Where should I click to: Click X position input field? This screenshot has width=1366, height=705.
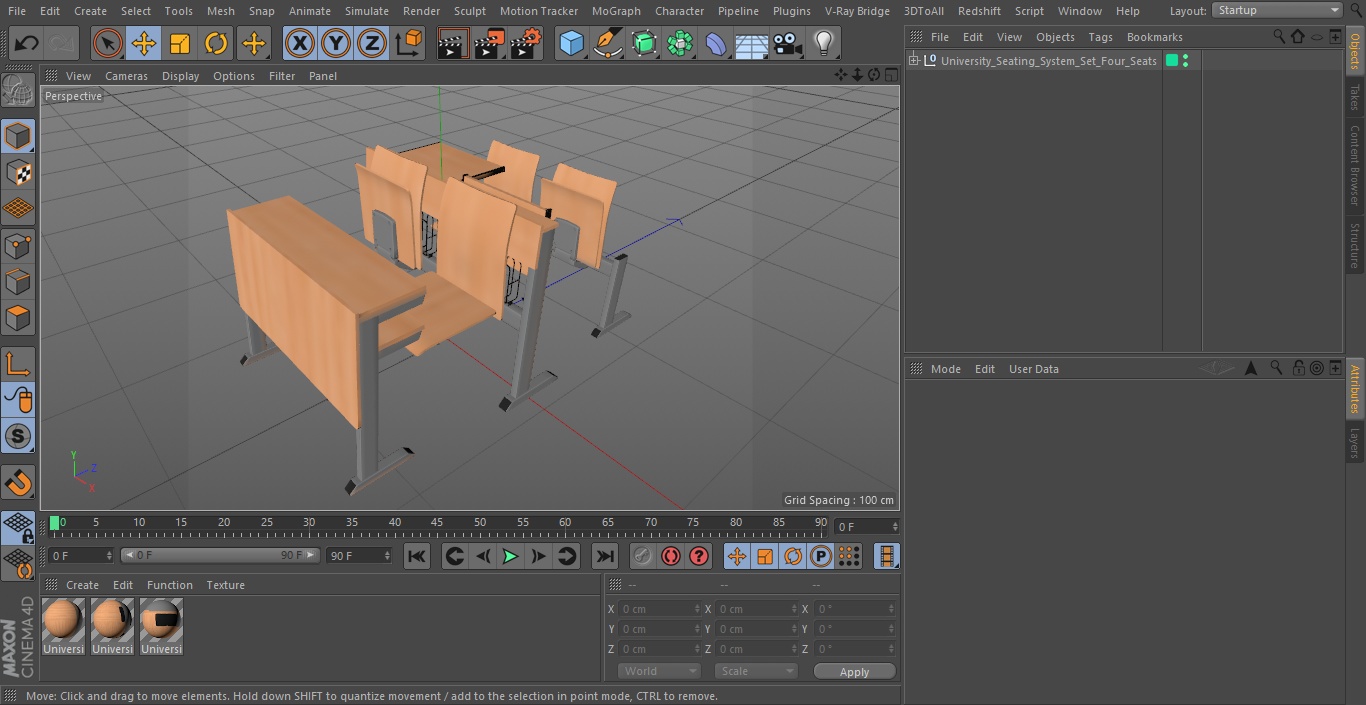tap(660, 609)
